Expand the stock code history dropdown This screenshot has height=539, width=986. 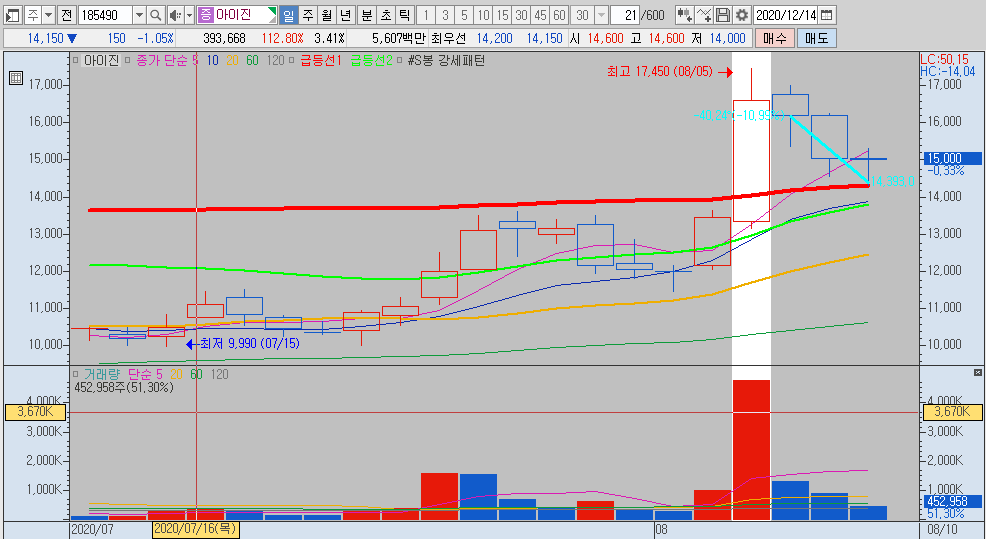(x=140, y=15)
